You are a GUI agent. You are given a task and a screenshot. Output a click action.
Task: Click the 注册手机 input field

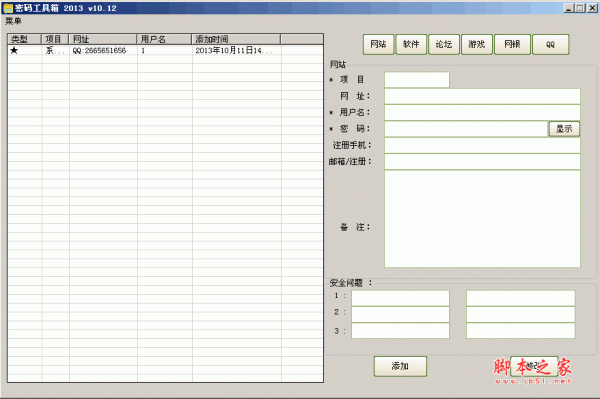482,145
